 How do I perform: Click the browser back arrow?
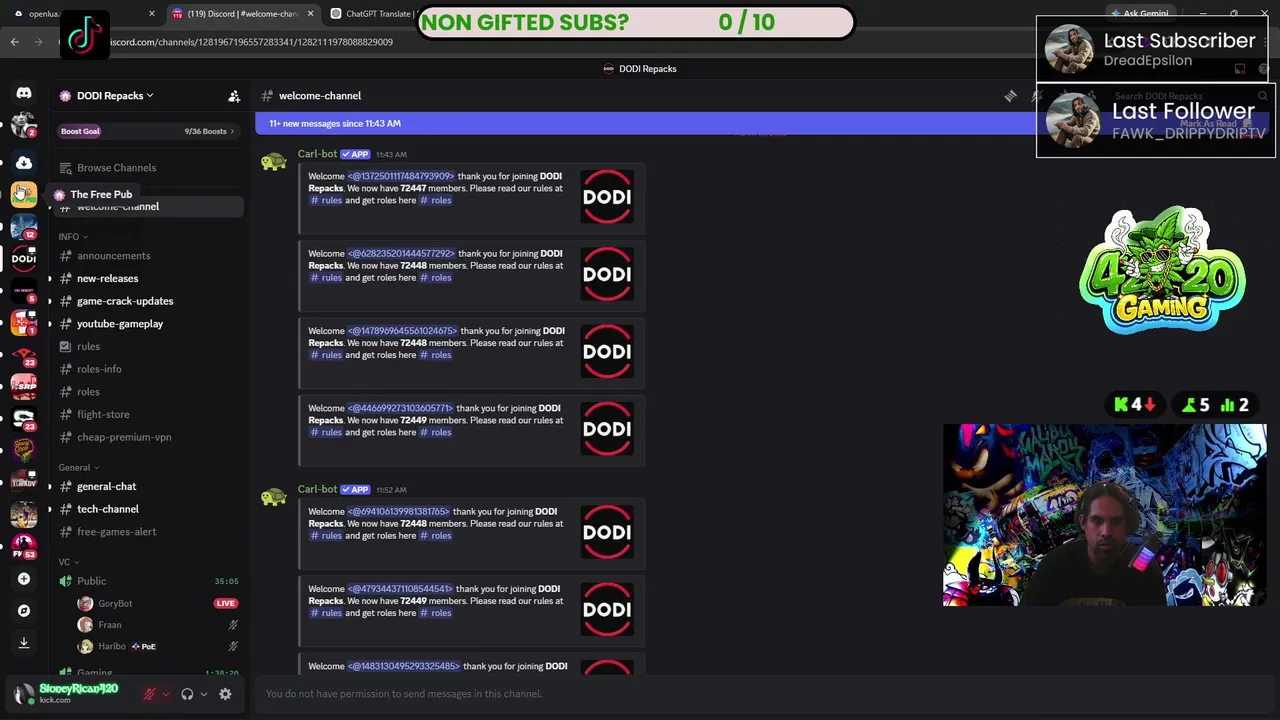click(x=14, y=42)
